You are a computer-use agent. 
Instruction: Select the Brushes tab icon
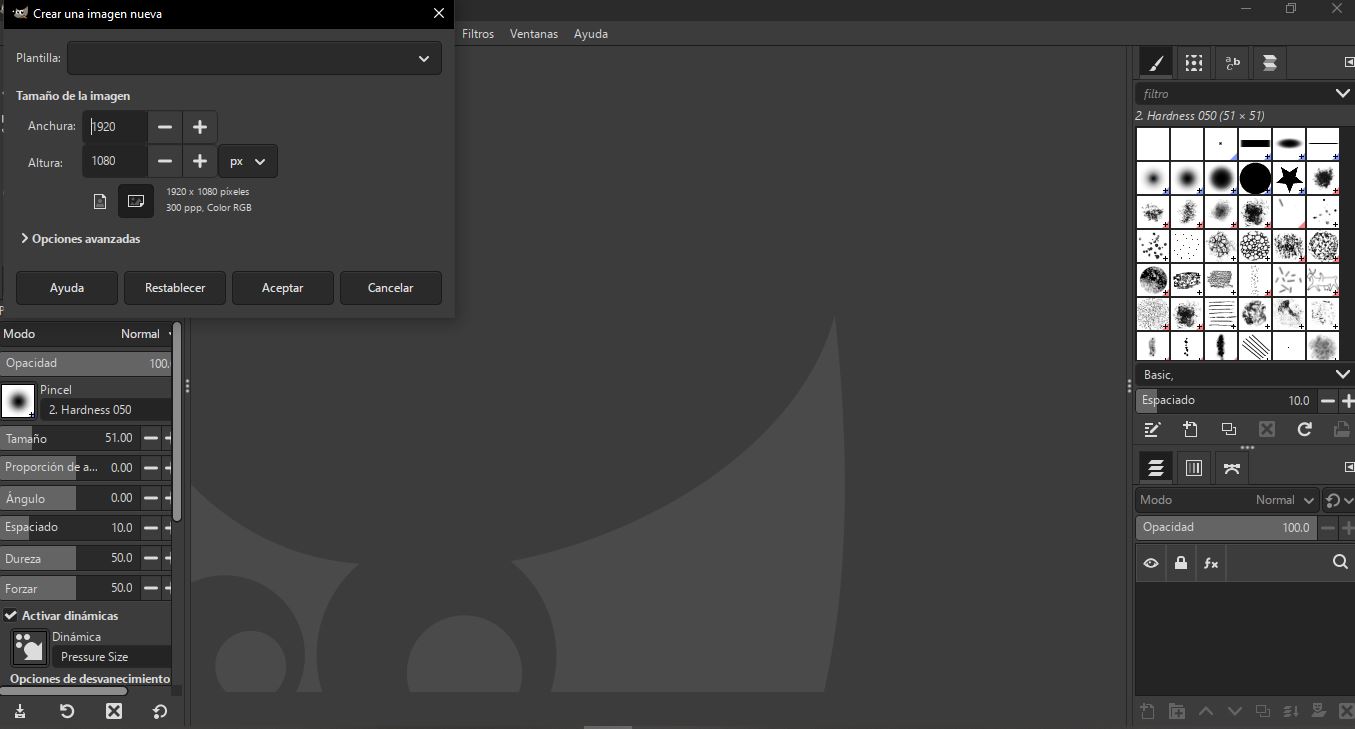1155,63
